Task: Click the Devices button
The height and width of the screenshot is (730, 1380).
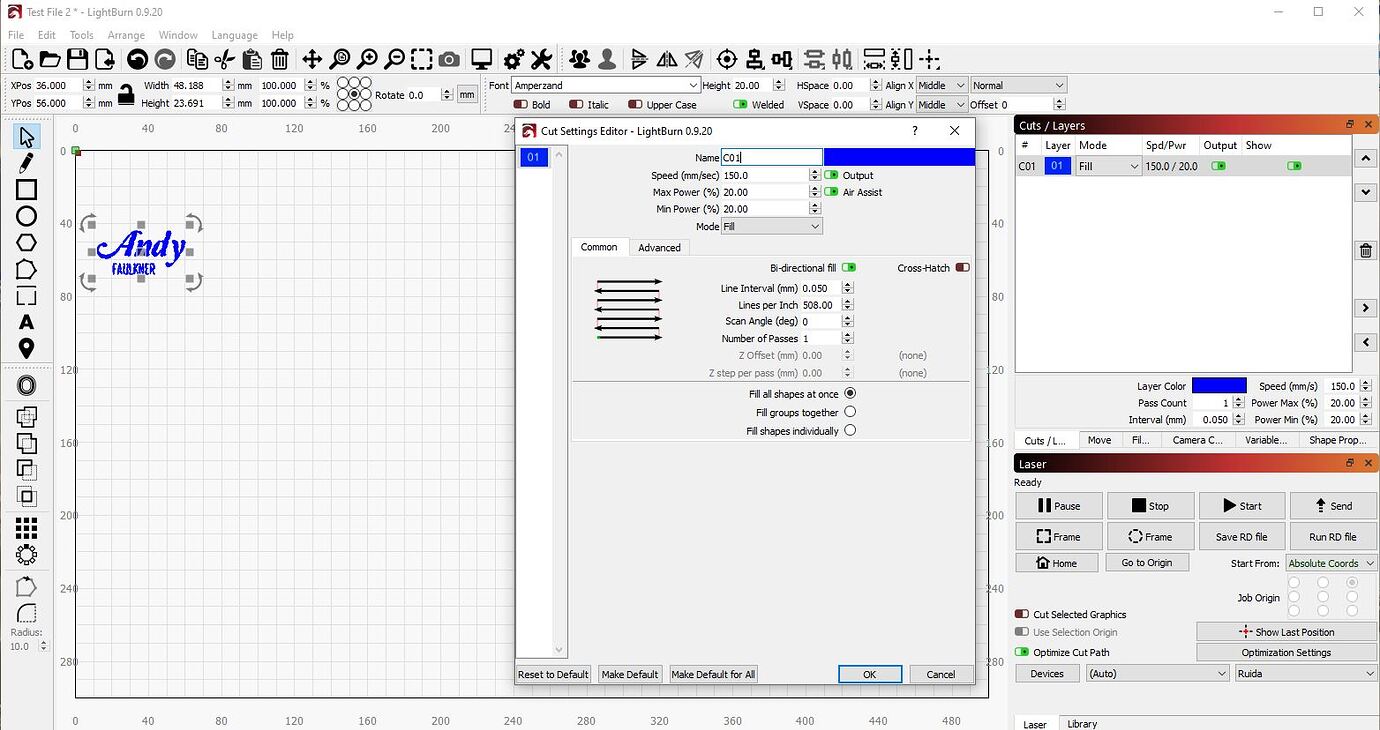Action: pyautogui.click(x=1047, y=674)
